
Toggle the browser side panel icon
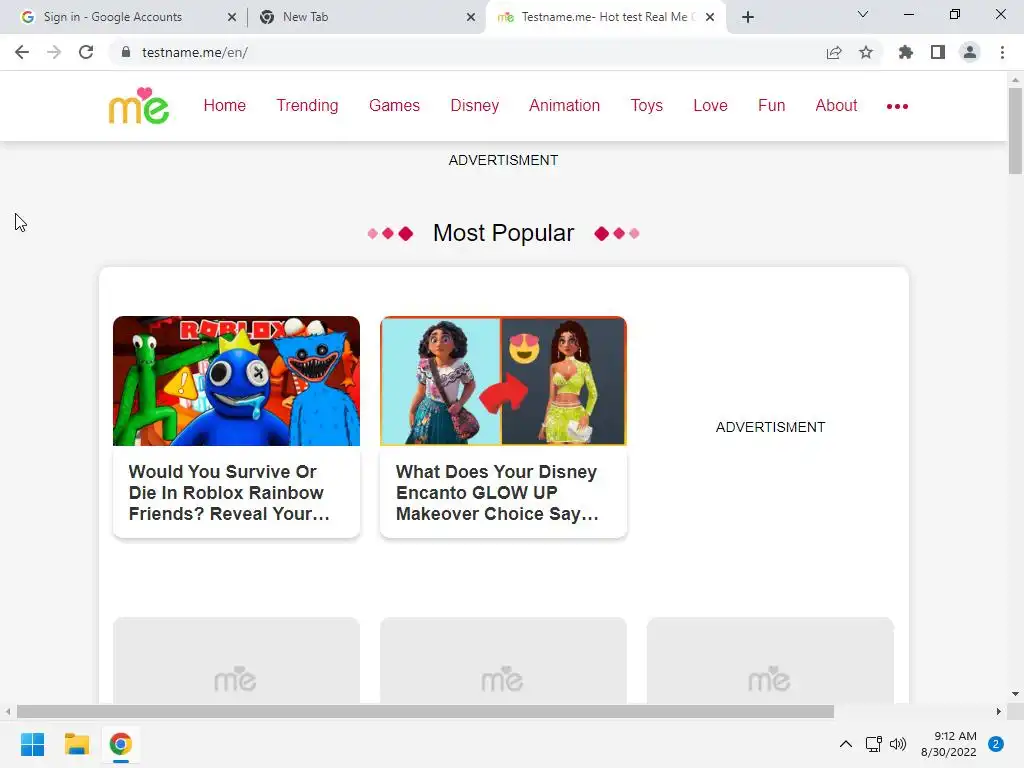[938, 52]
